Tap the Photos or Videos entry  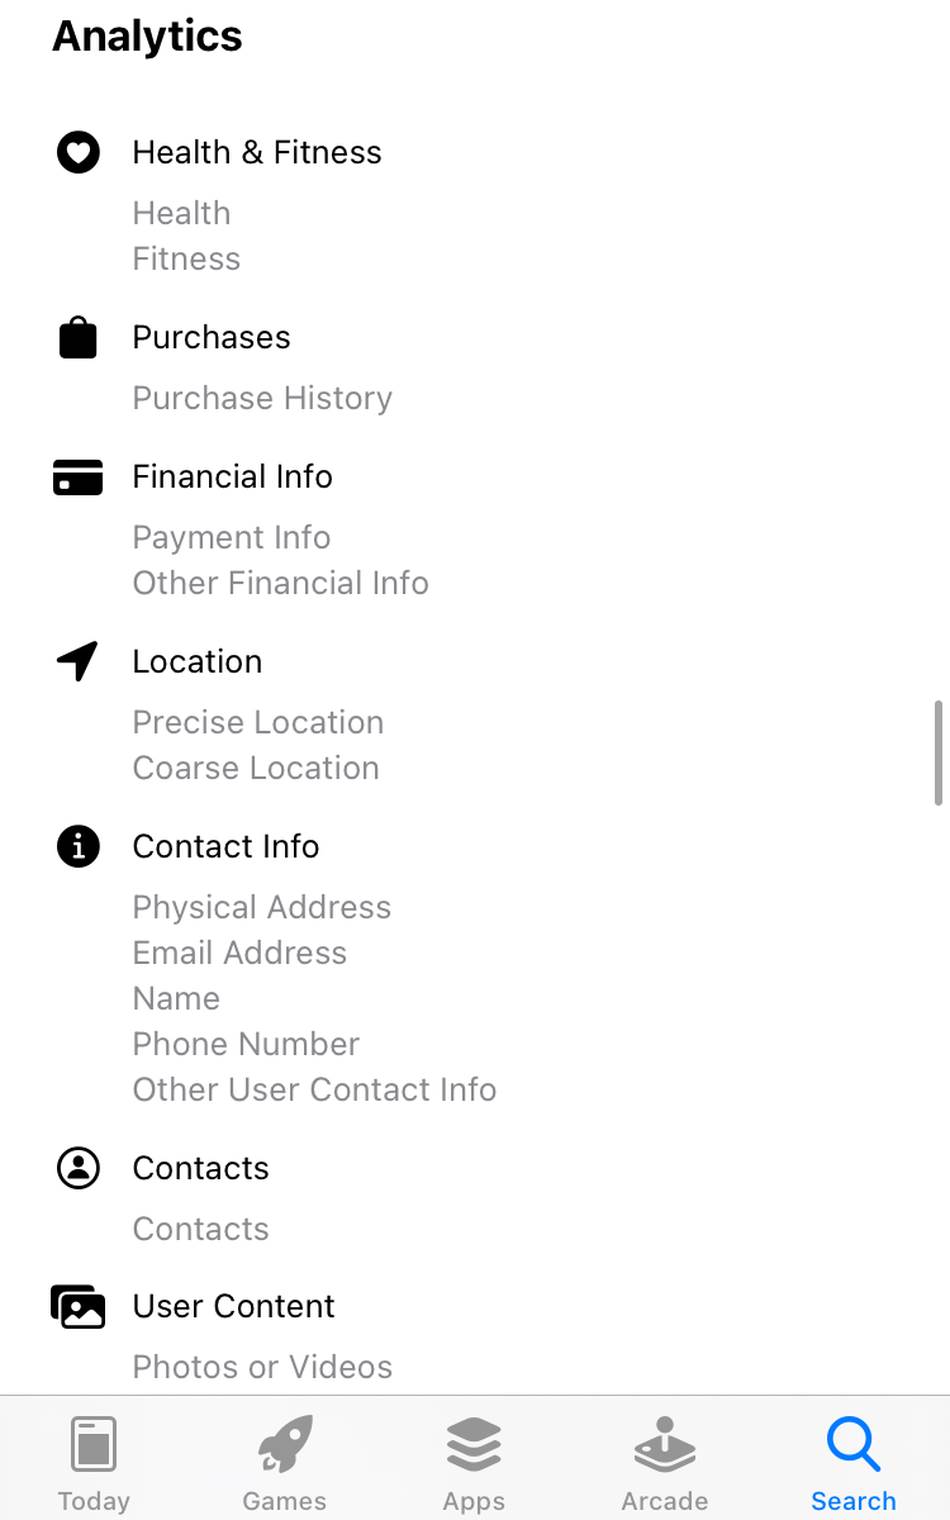pos(262,1367)
